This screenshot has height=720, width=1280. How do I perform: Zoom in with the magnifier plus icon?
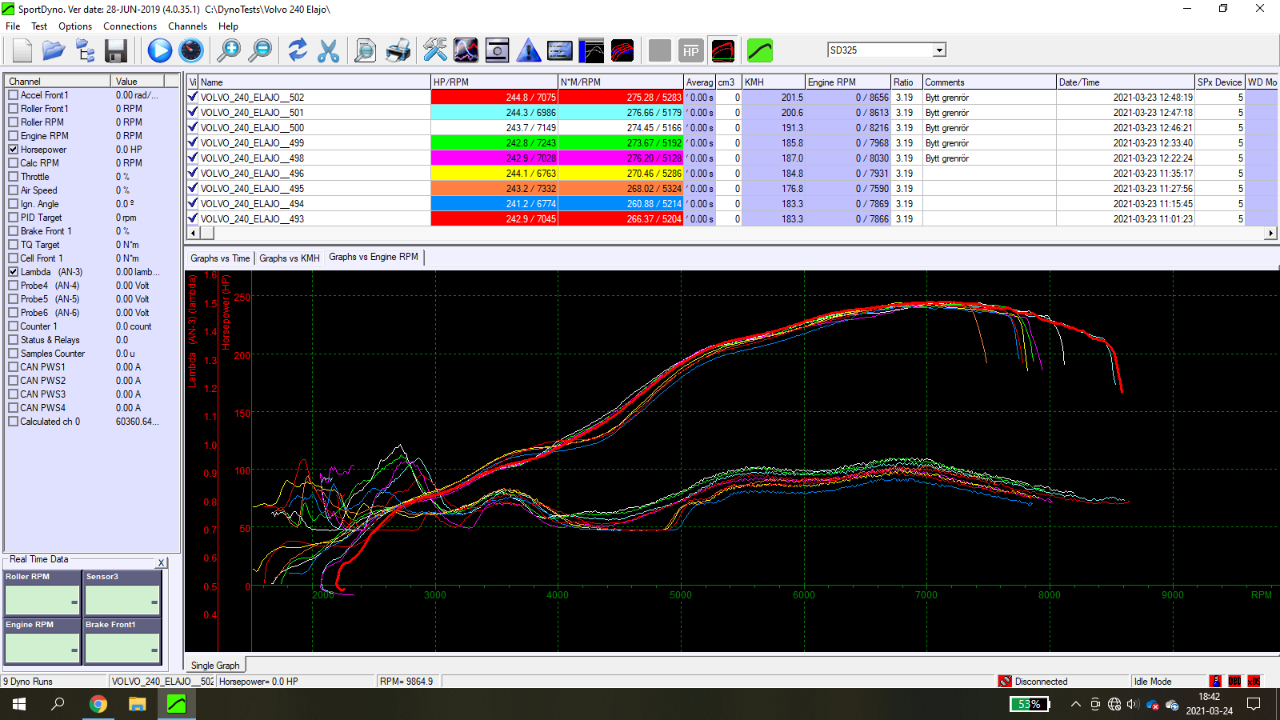(229, 50)
